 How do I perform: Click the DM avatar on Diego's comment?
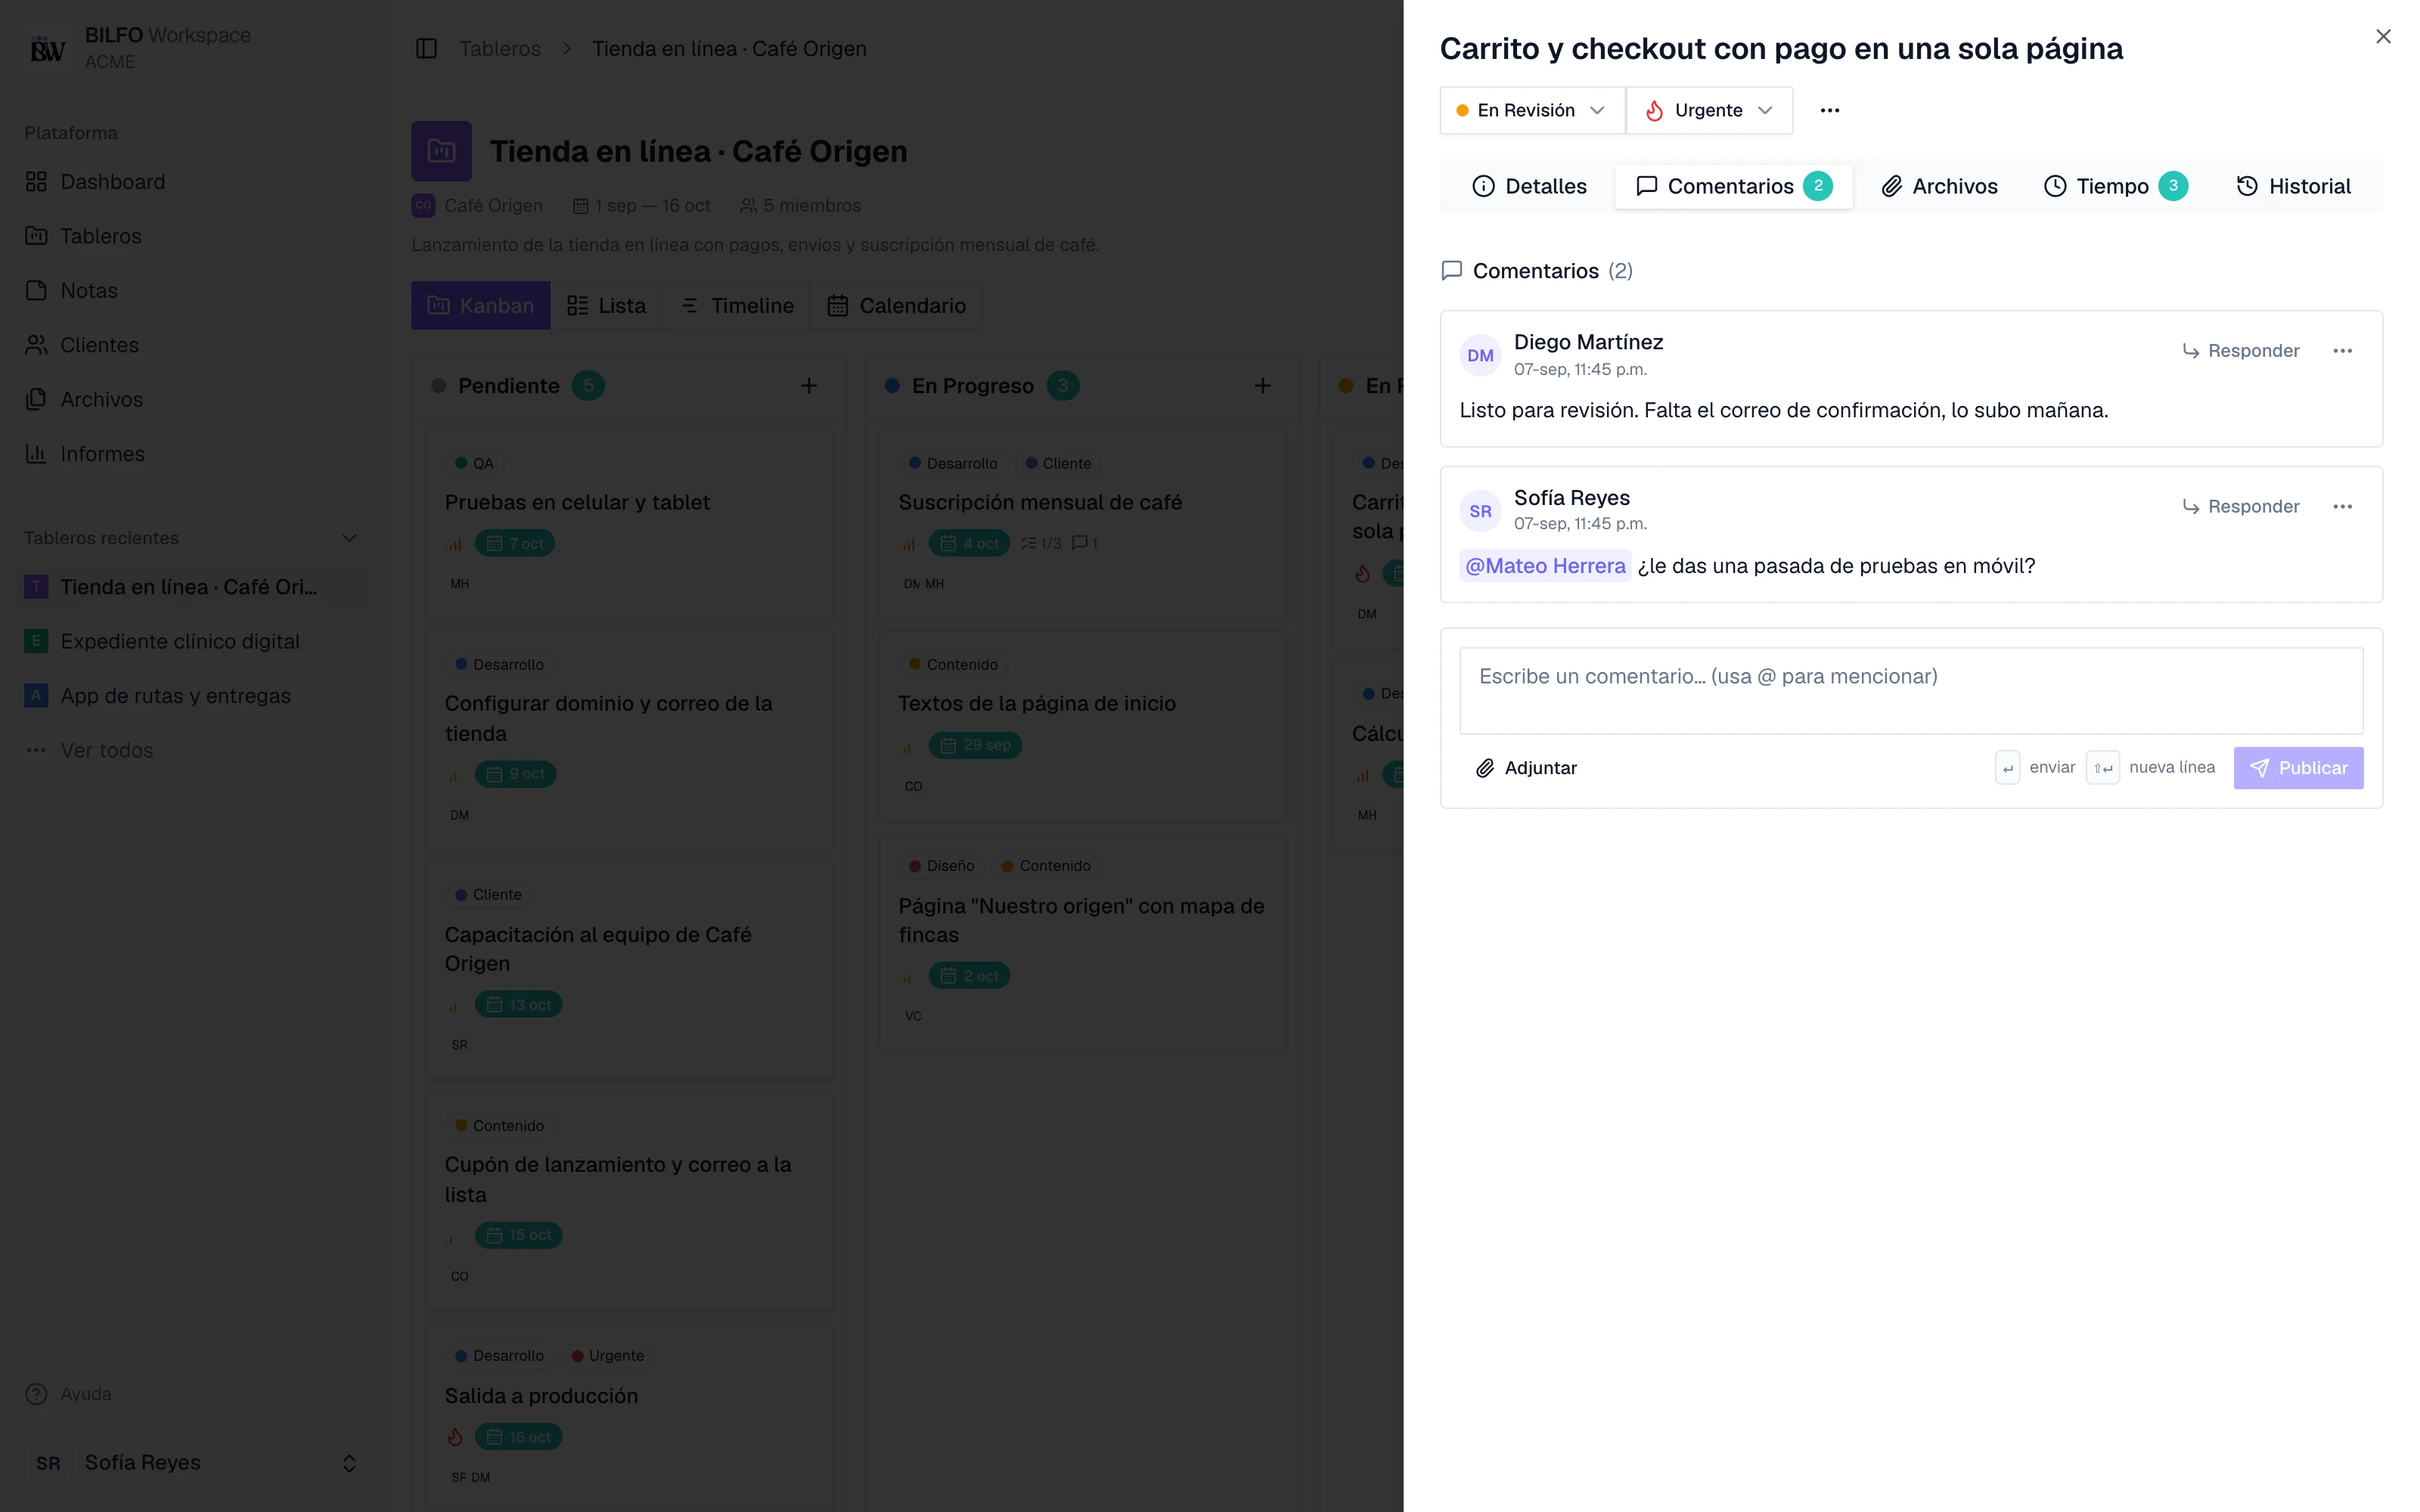(1480, 356)
